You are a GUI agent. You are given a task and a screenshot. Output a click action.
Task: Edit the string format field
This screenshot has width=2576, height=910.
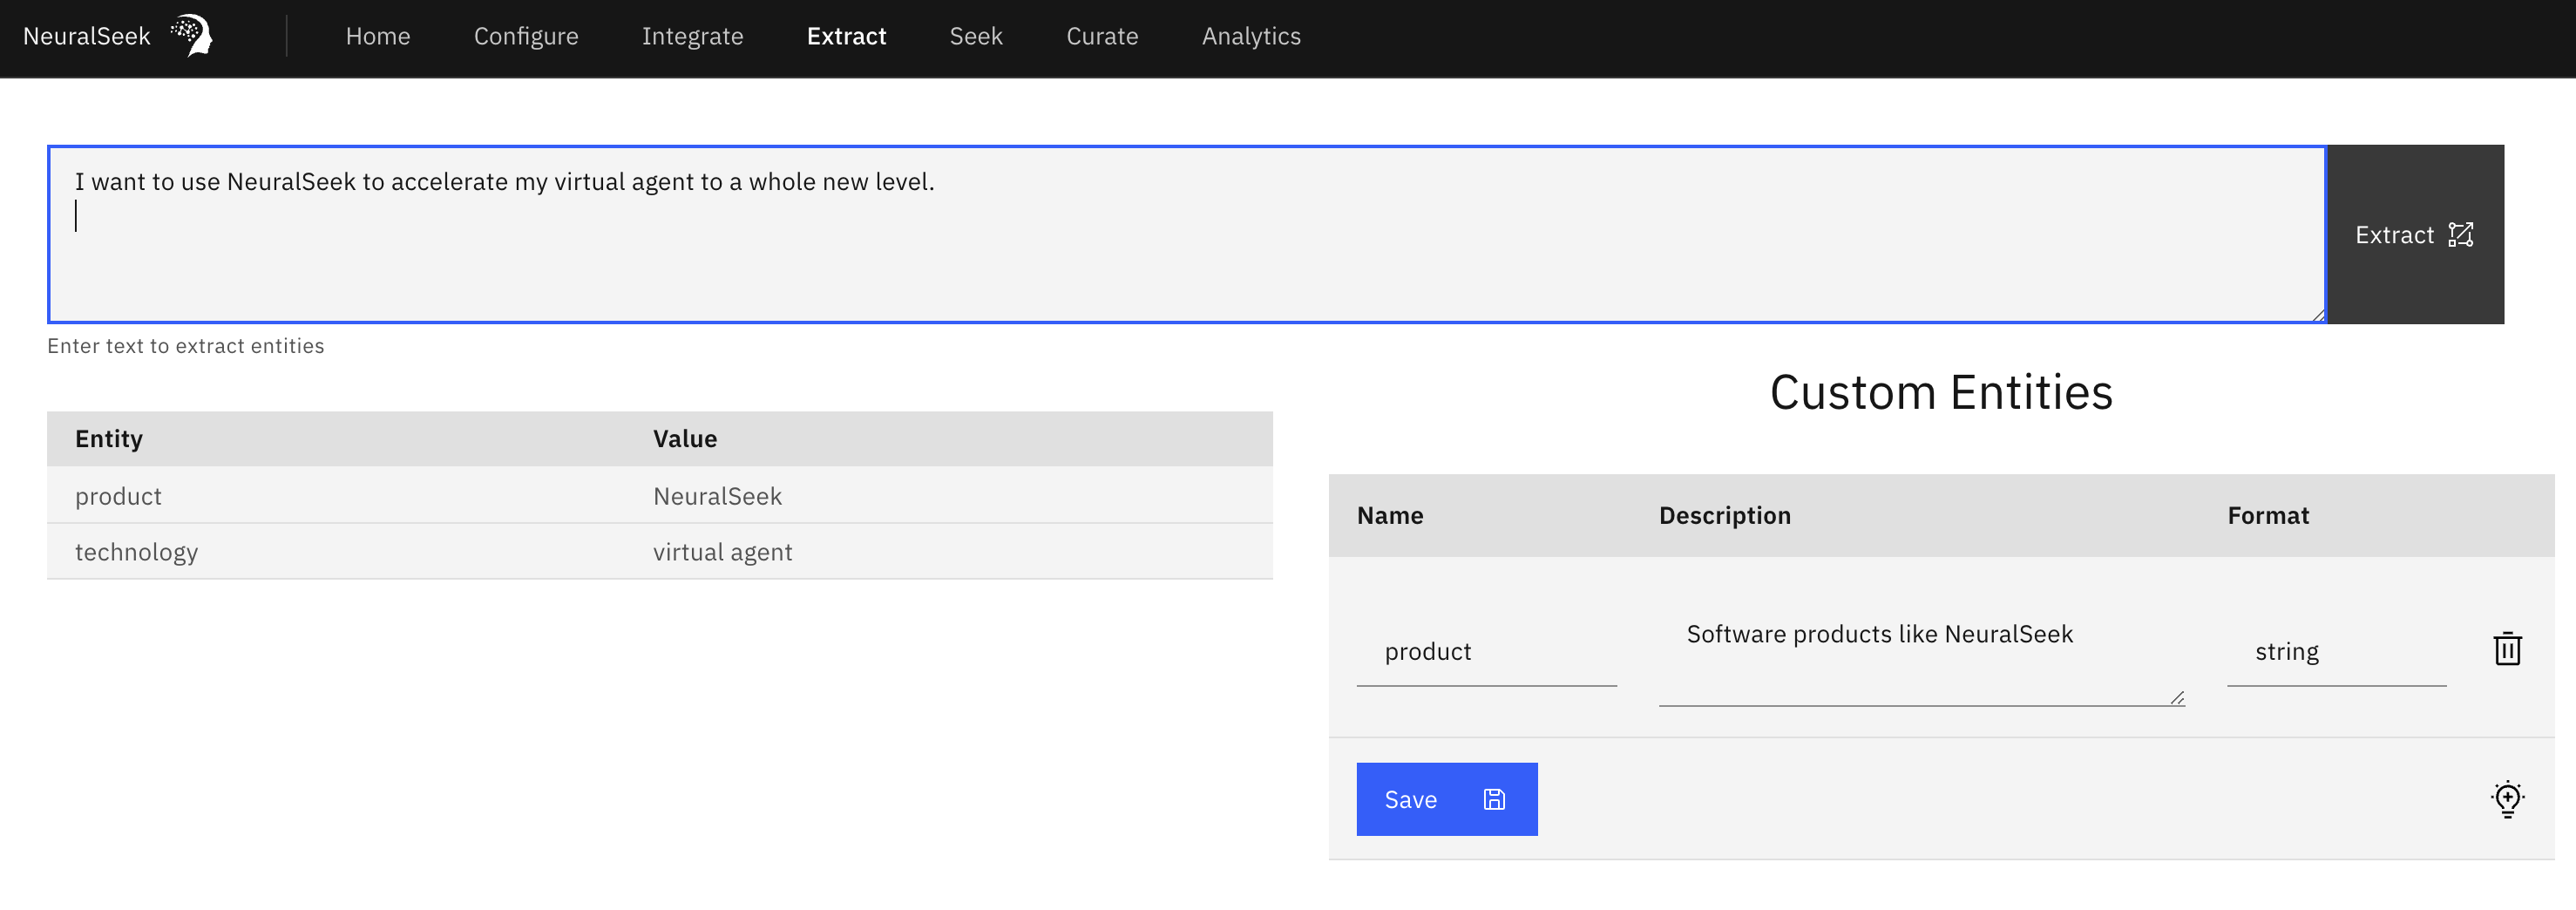pyautogui.click(x=2336, y=652)
